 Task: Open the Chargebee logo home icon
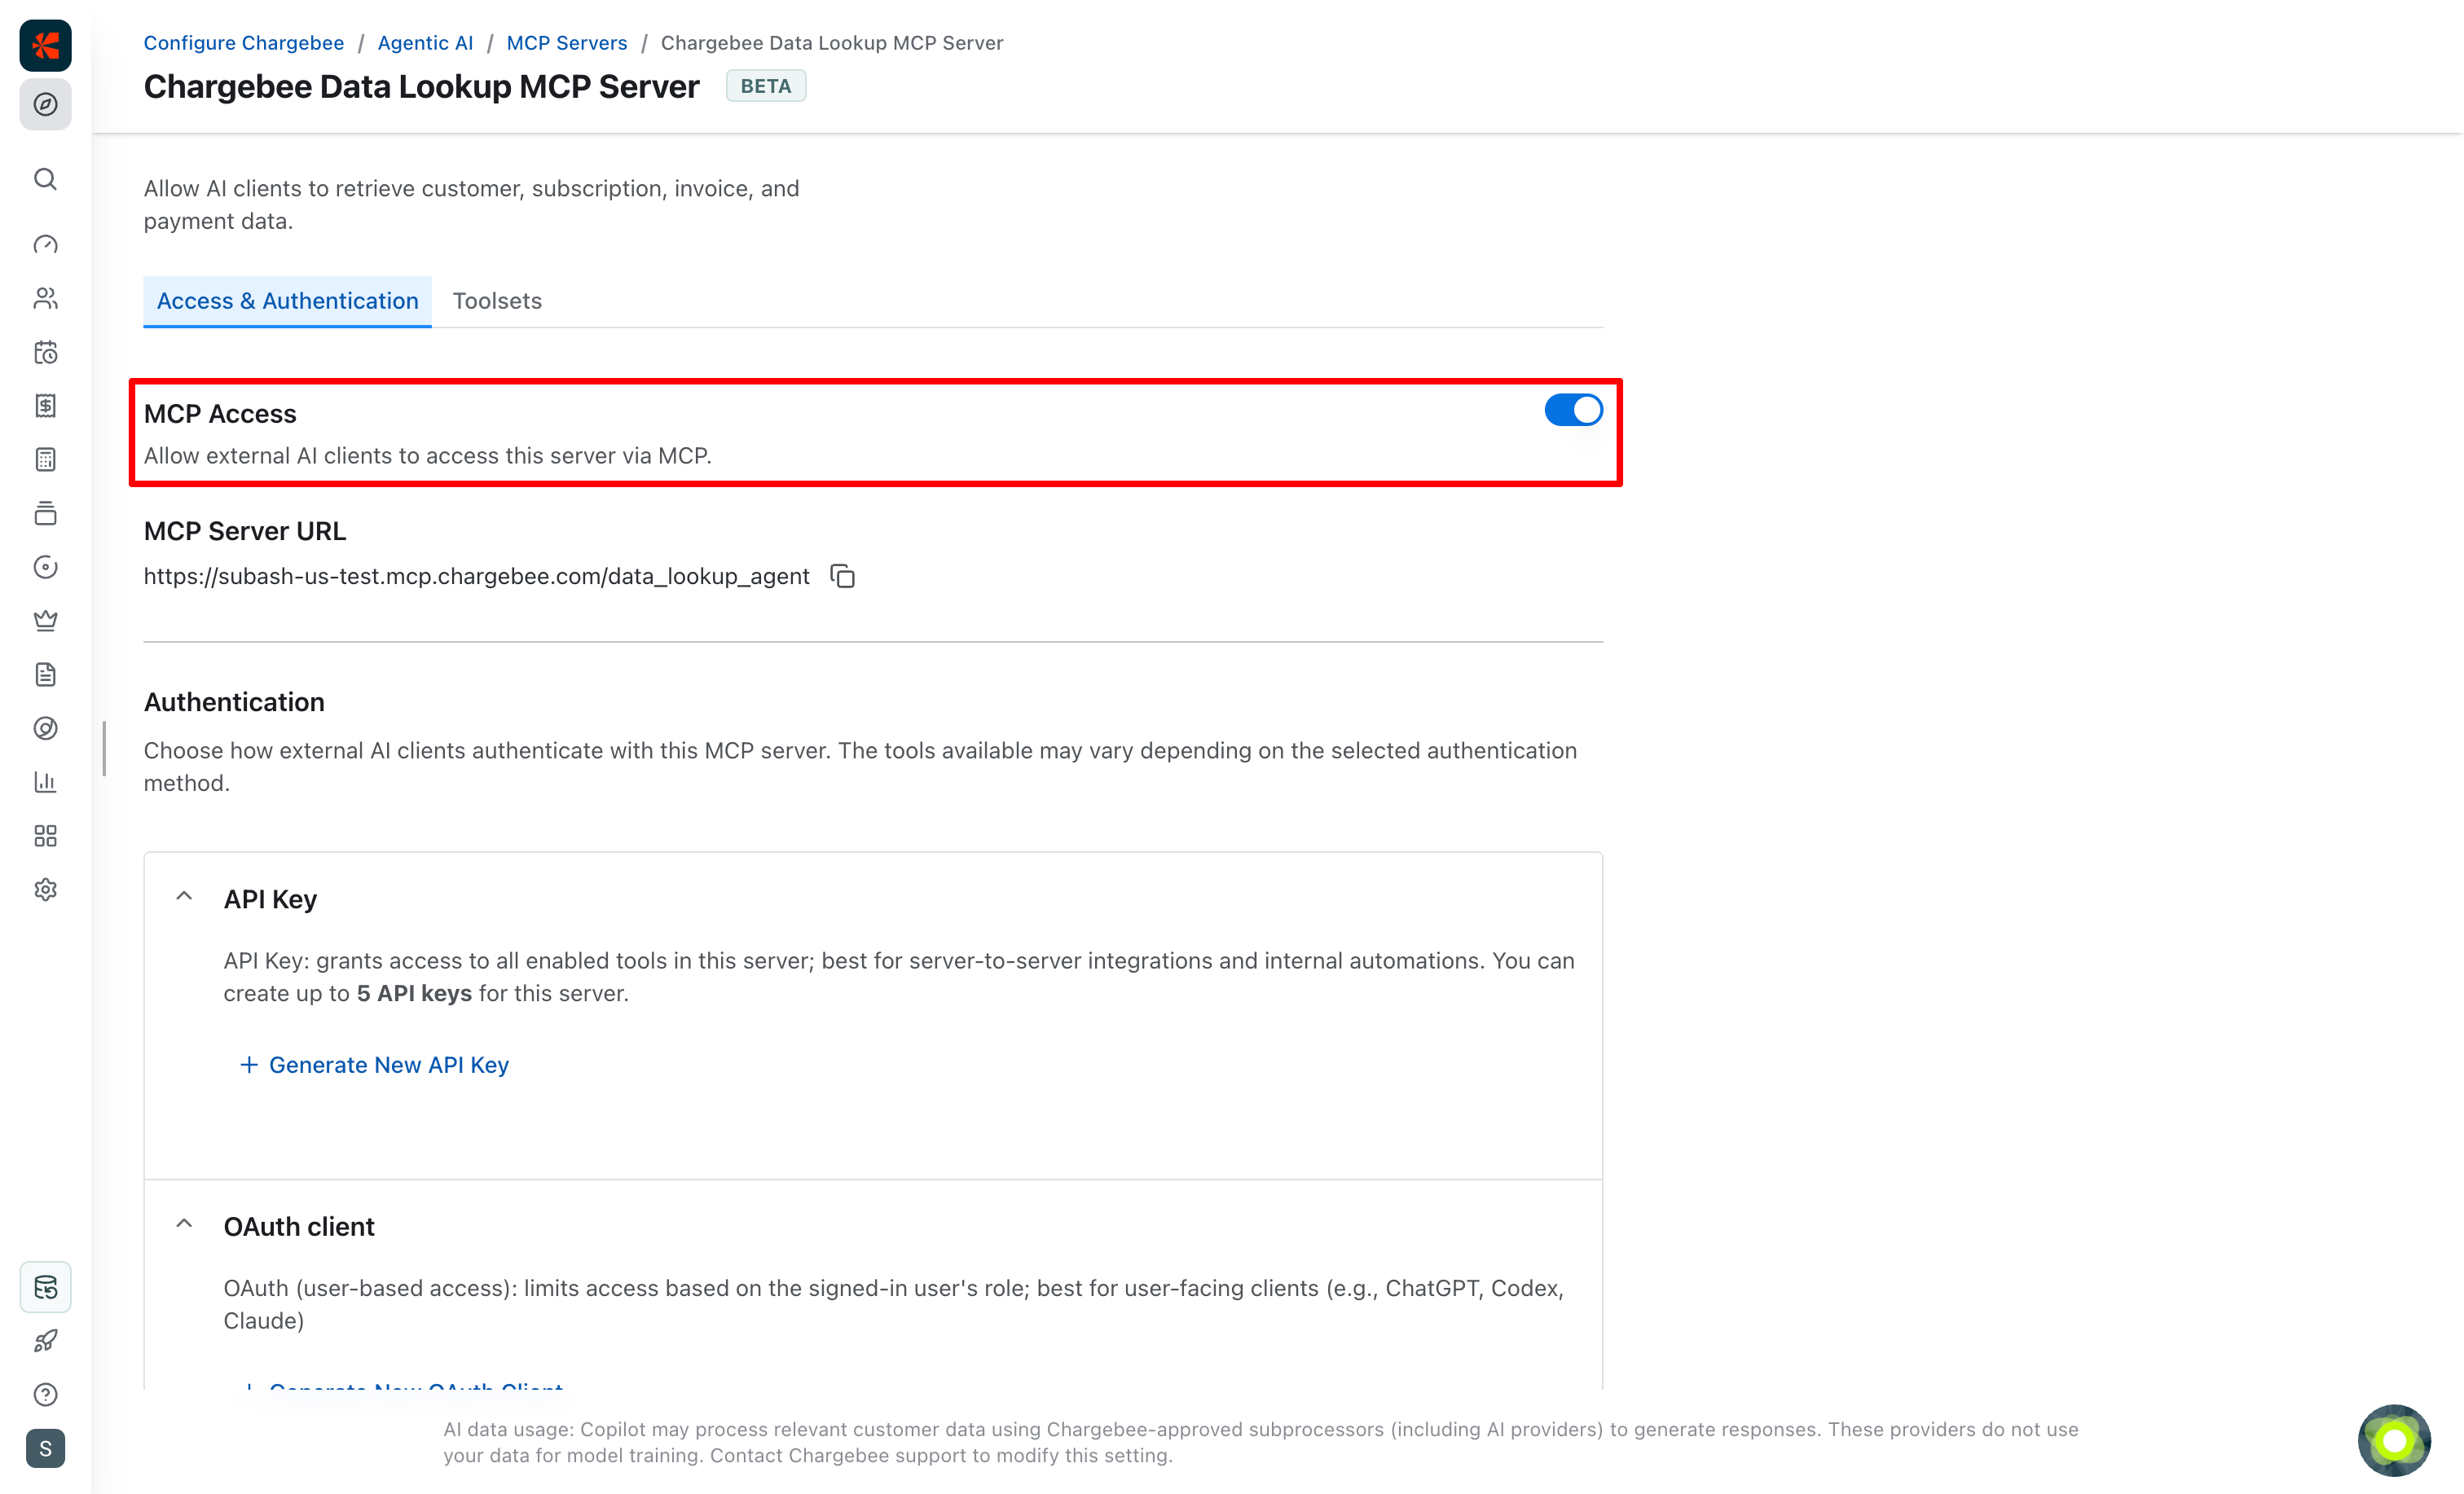46,45
